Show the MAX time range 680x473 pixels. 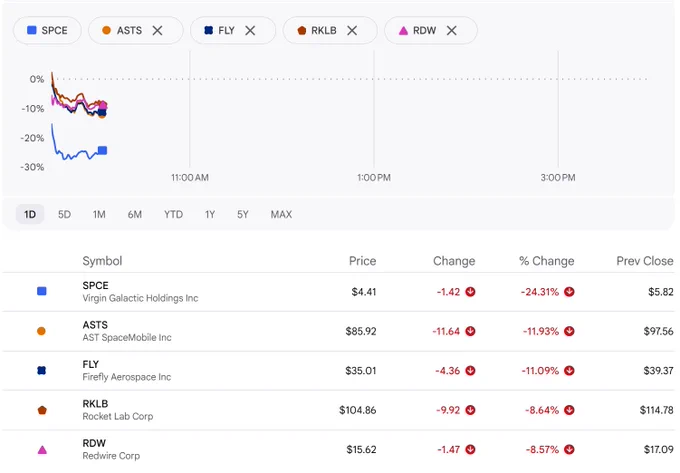coord(281,215)
